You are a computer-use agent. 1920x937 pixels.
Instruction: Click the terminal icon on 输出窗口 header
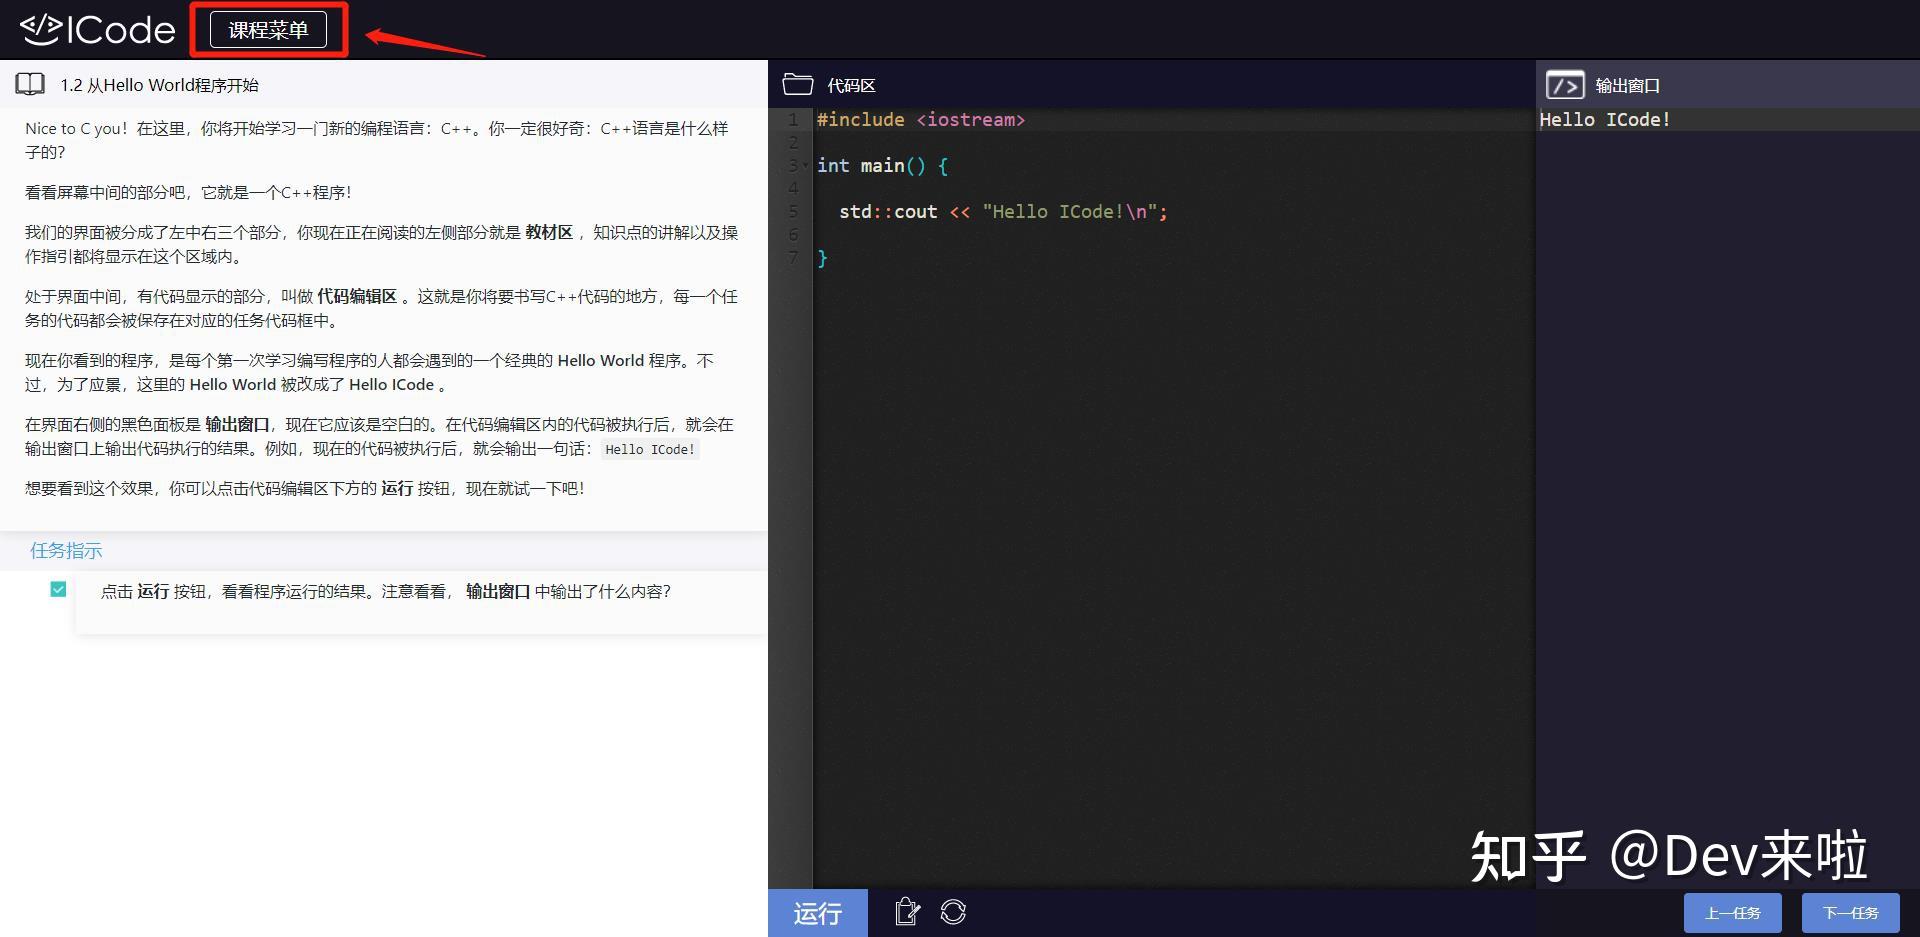(1566, 85)
